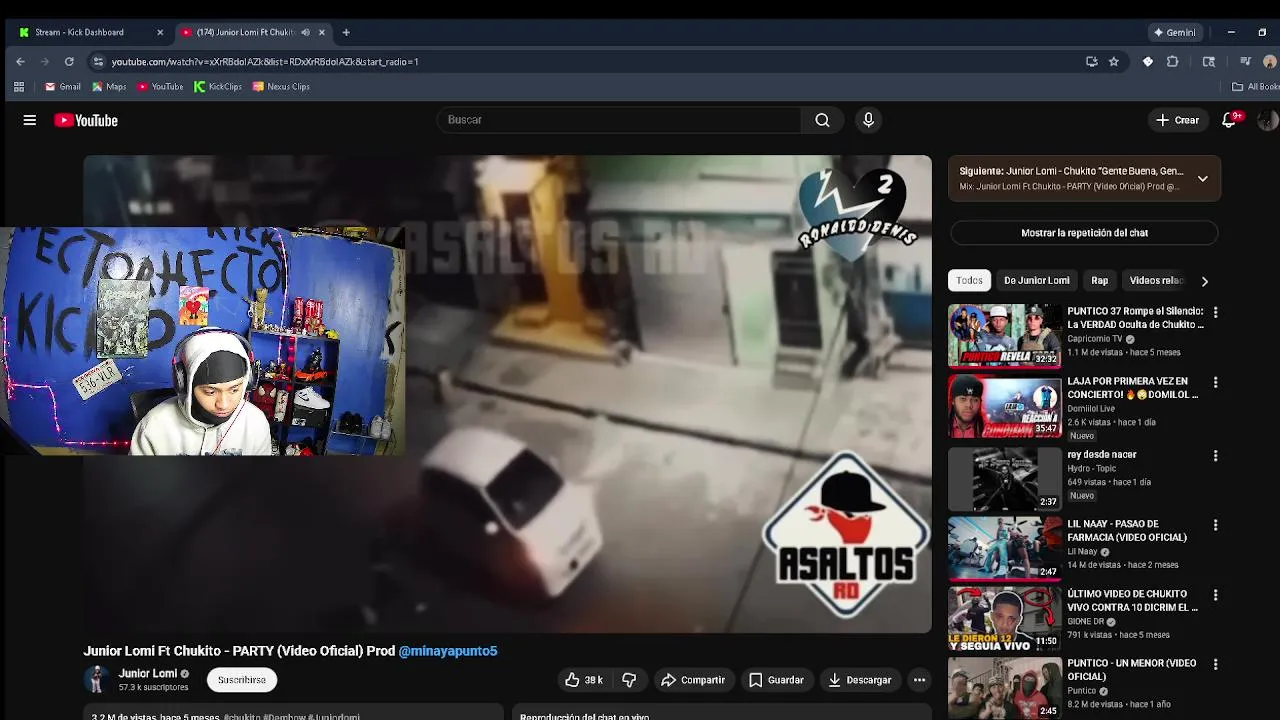This screenshot has width=1280, height=720.
Task: Click the site info icon in address bar
Action: pos(97,61)
